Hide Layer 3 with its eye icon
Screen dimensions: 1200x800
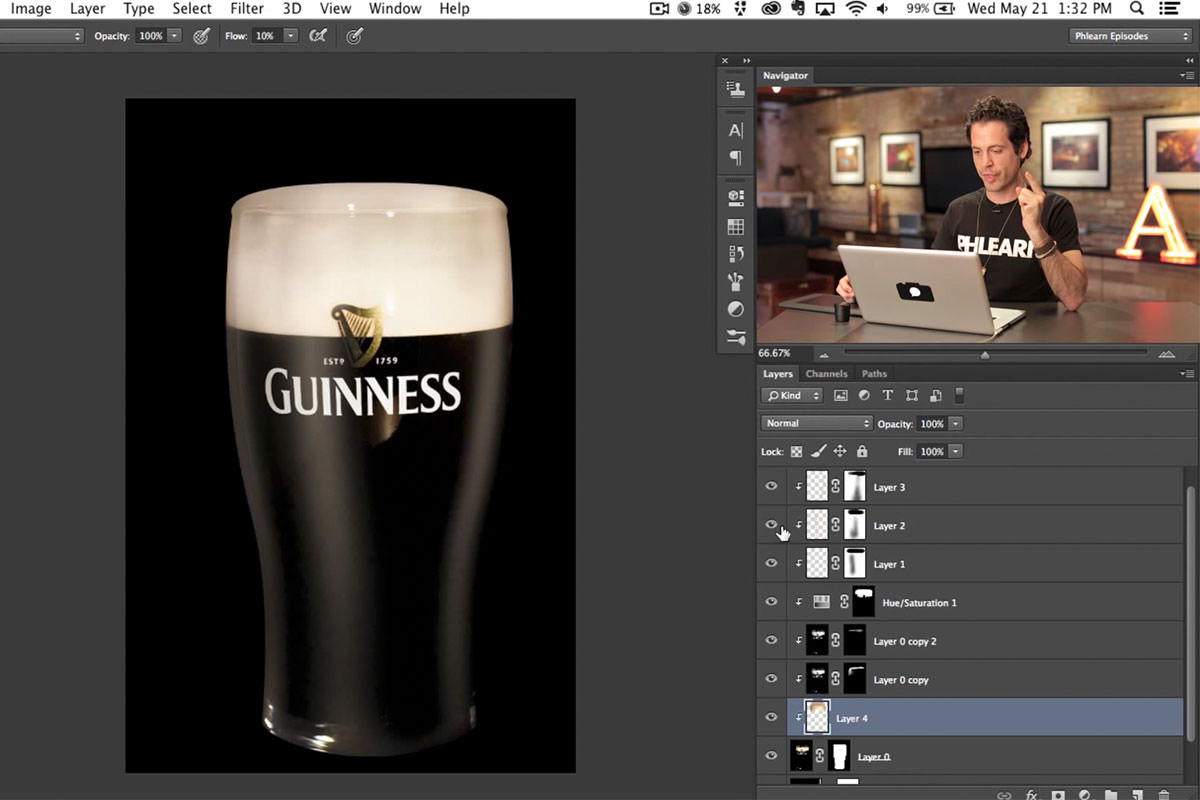click(771, 487)
